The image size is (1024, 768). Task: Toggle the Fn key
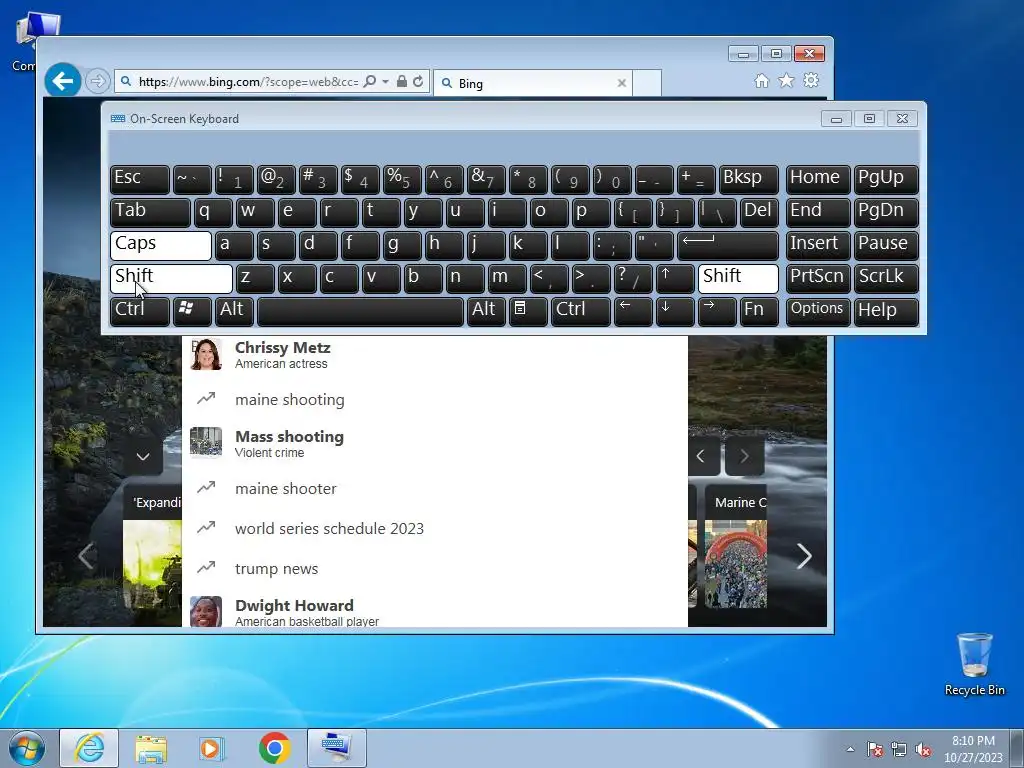coord(758,312)
